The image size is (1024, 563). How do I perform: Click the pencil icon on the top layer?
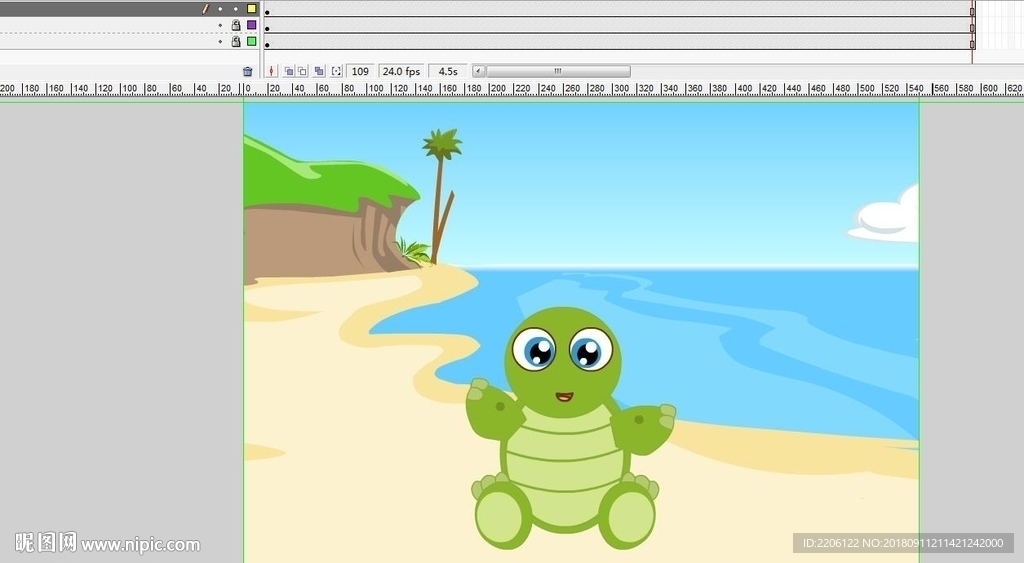tap(205, 9)
